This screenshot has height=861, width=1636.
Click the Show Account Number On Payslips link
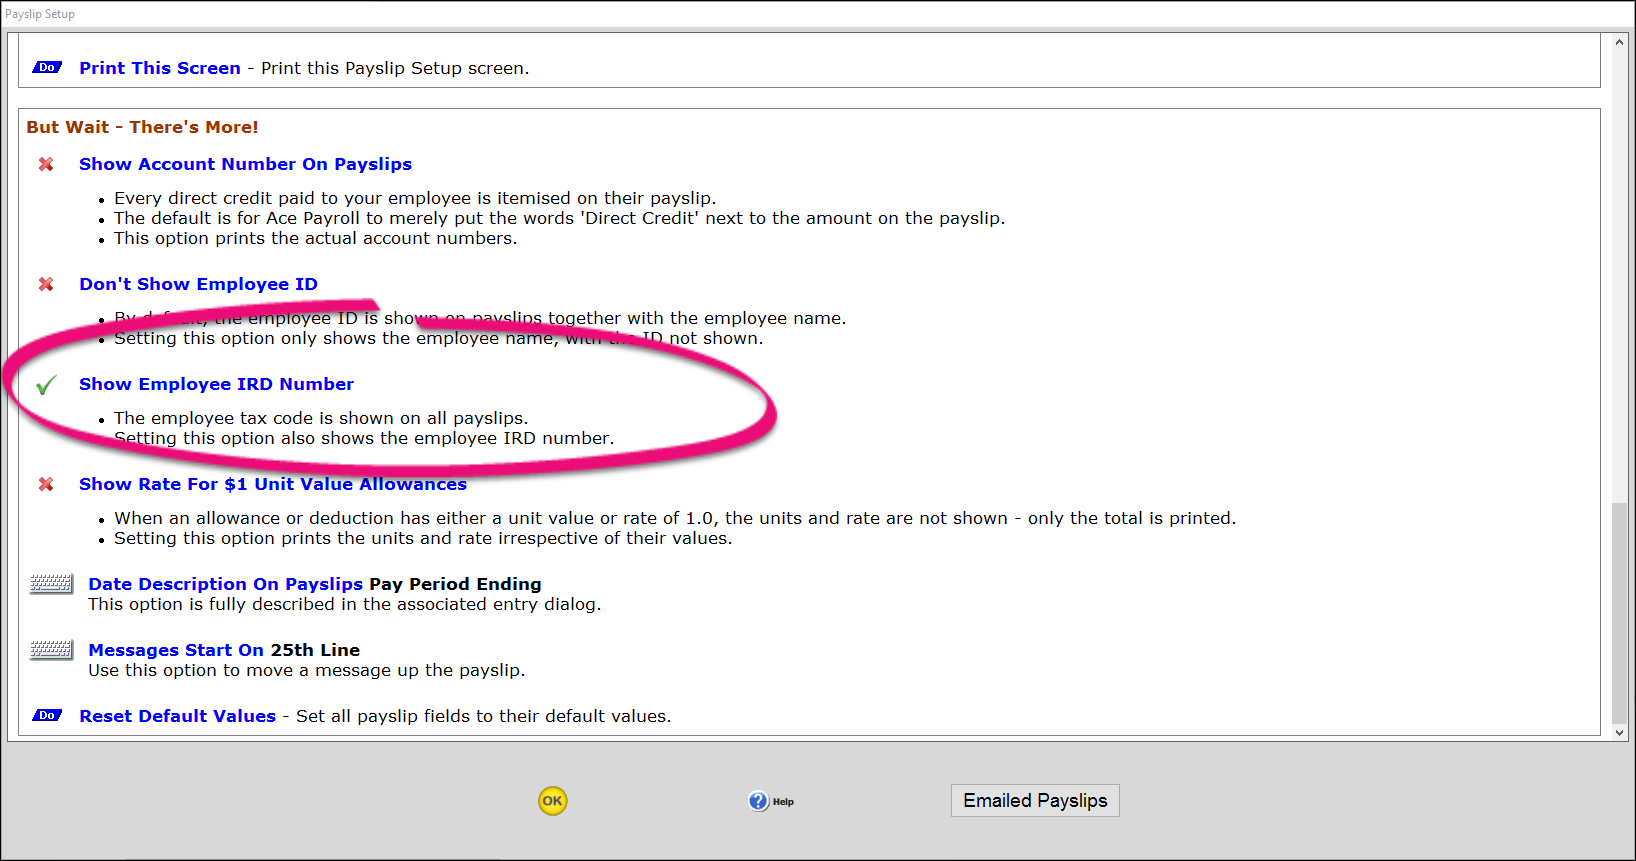coord(245,164)
